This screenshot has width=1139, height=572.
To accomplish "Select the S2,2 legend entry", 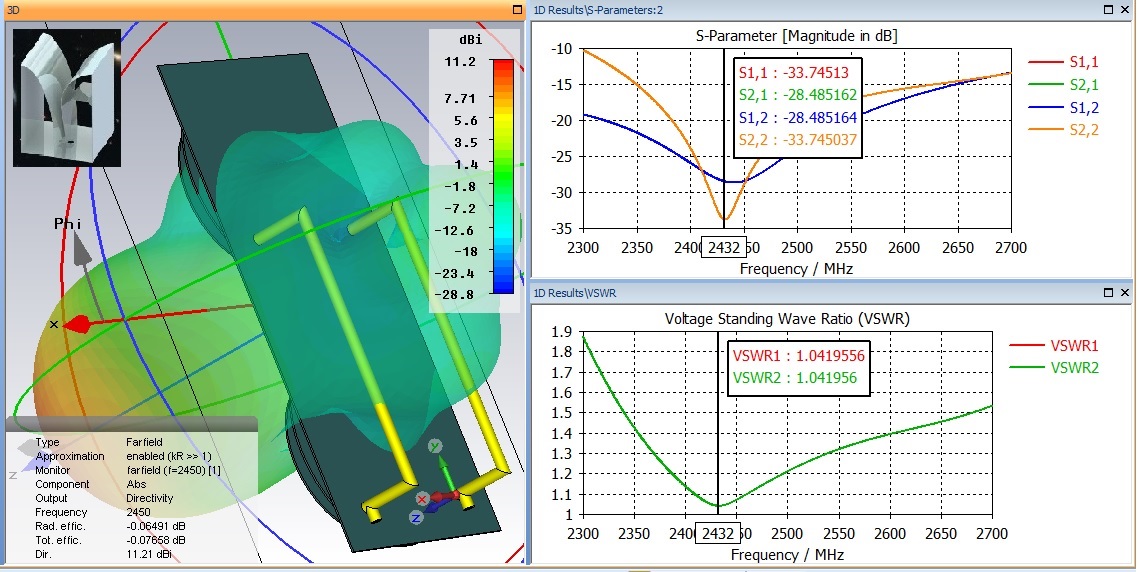I will 1063,130.
